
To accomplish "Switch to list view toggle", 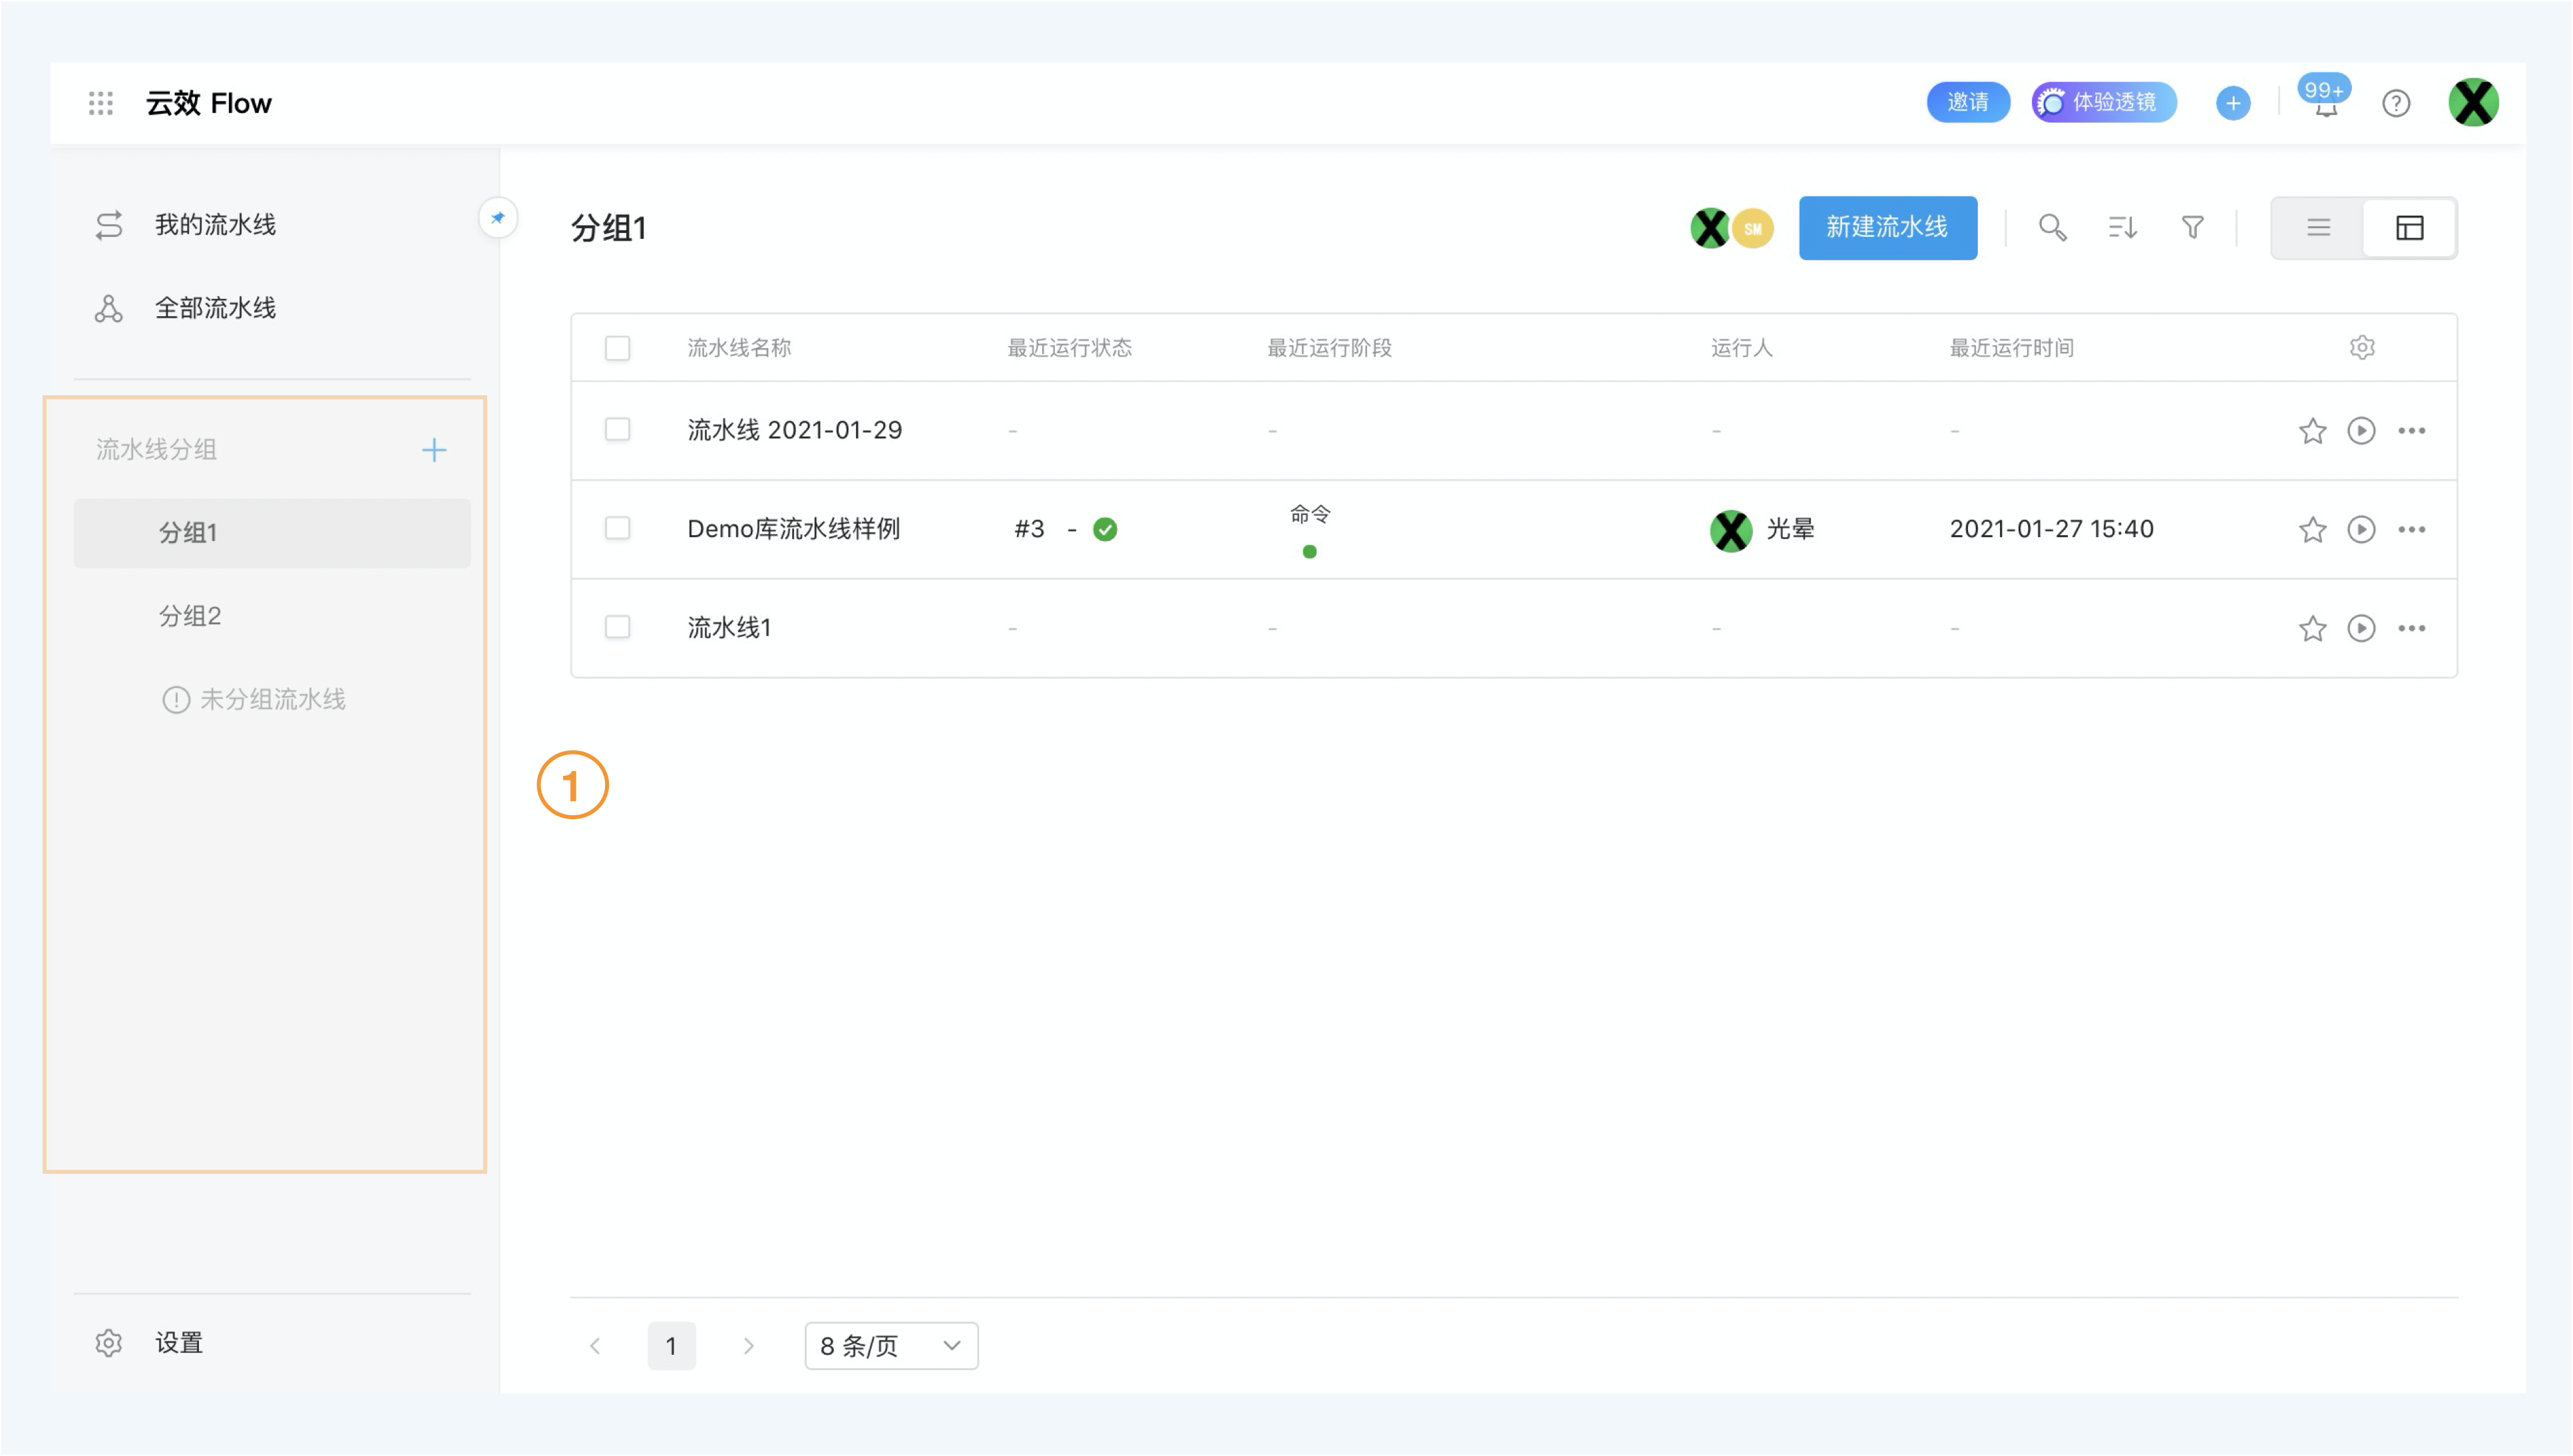I will [2318, 228].
